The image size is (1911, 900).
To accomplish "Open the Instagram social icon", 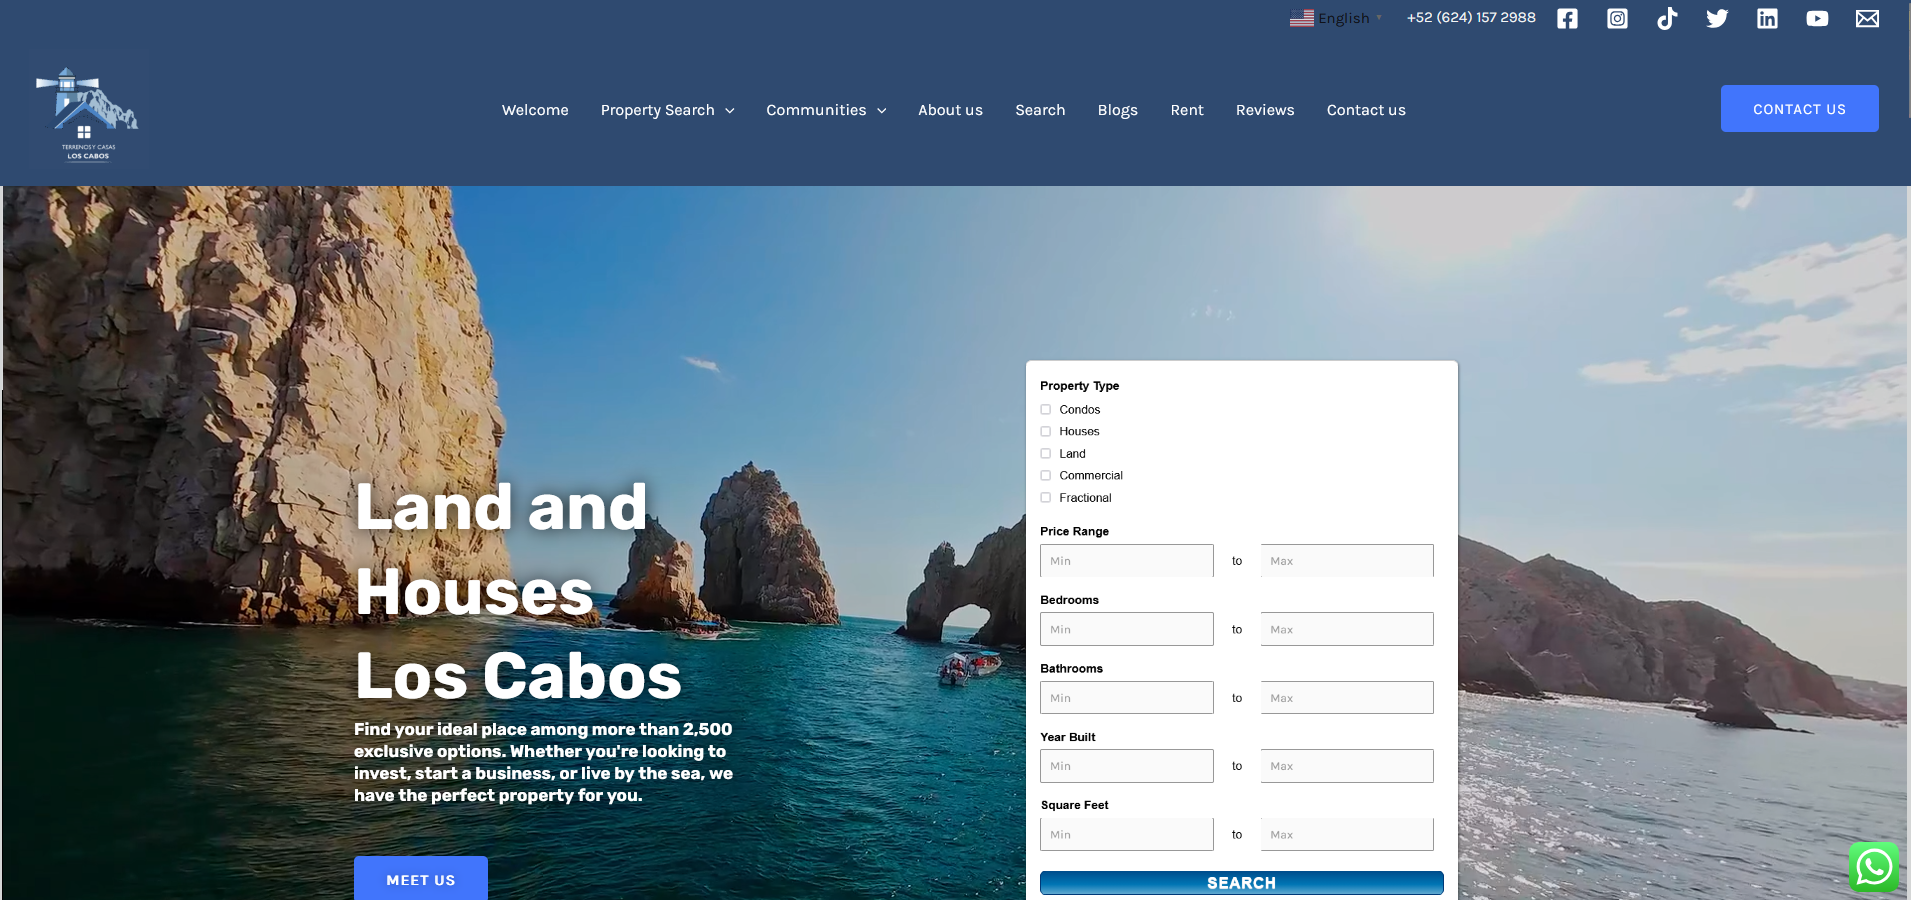I will point(1617,19).
